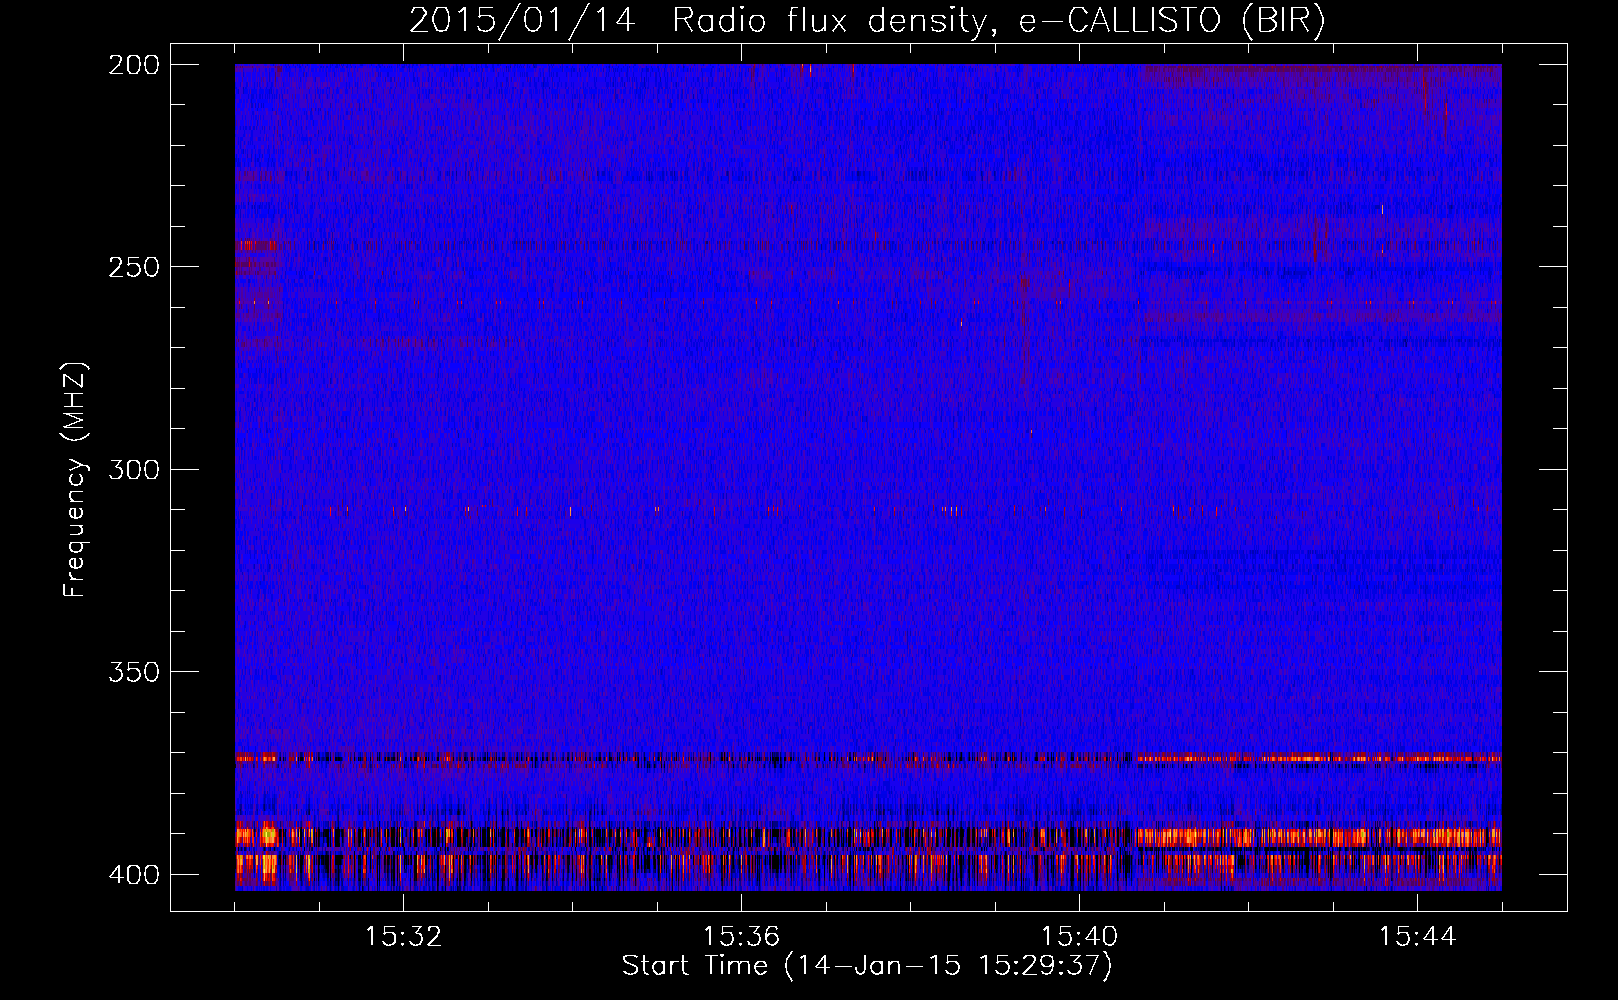Click the 250 frequency tick label
This screenshot has height=1000, width=1618.
pos(134,267)
